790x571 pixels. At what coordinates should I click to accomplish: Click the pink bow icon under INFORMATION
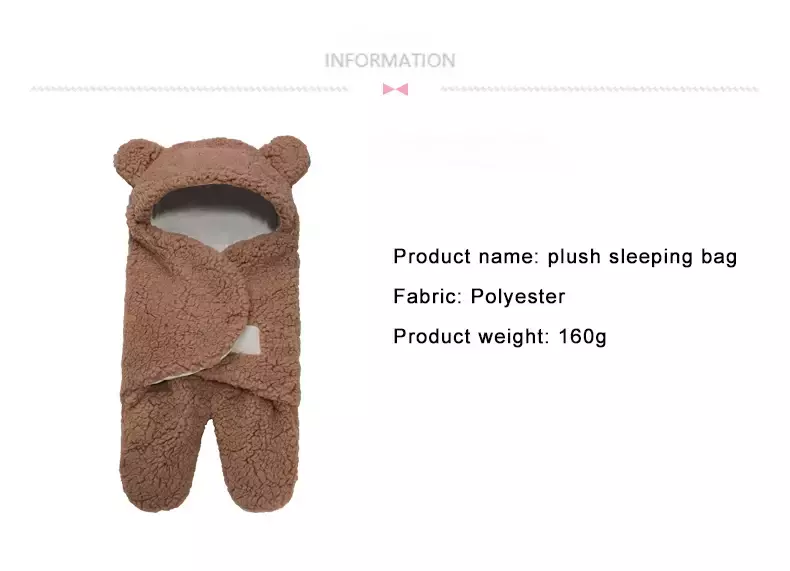click(x=395, y=89)
